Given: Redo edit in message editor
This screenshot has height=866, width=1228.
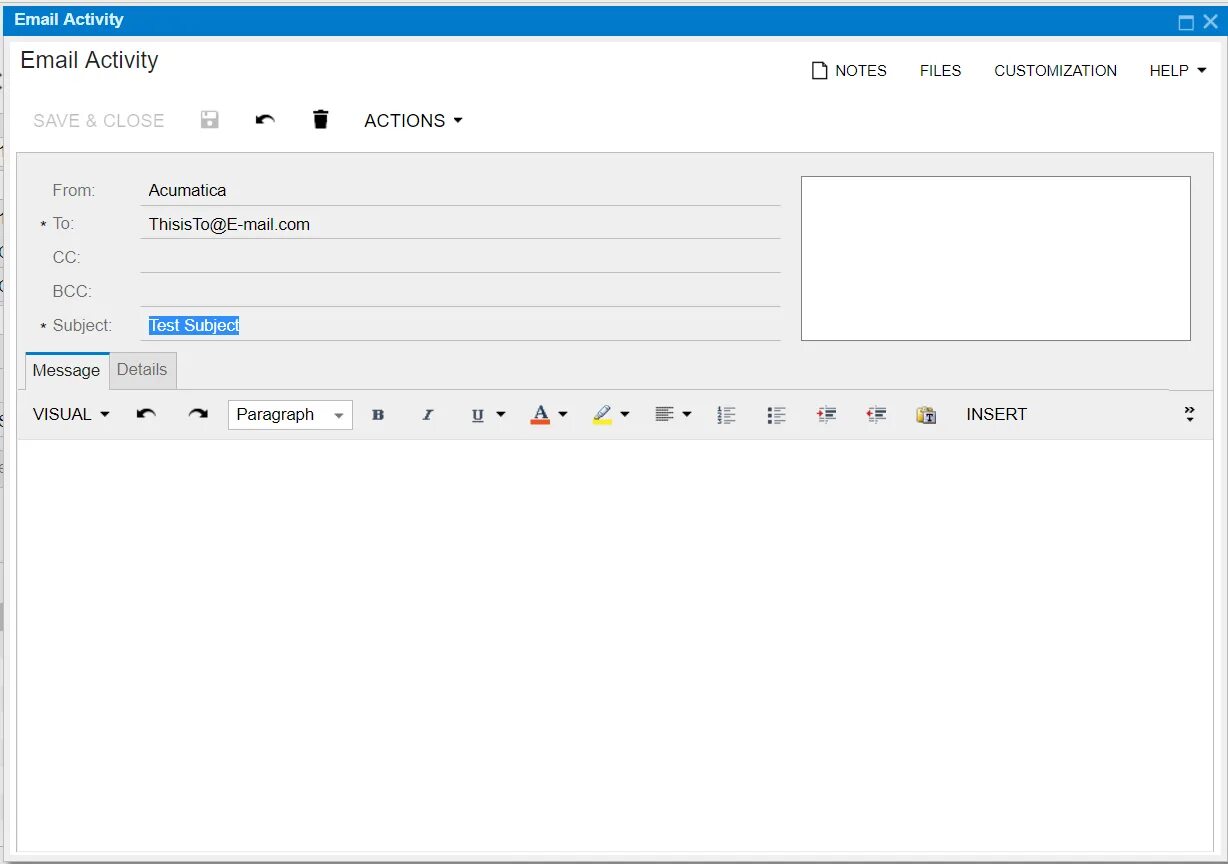Looking at the screenshot, I should [198, 414].
